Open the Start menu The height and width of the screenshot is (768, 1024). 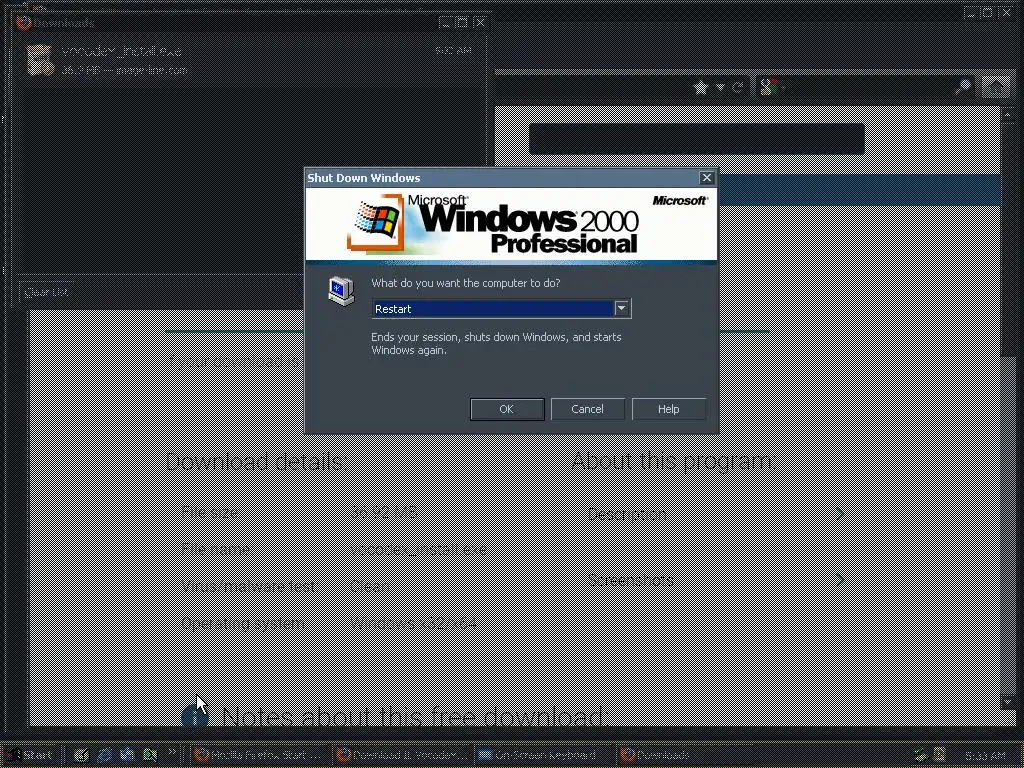tap(29, 755)
